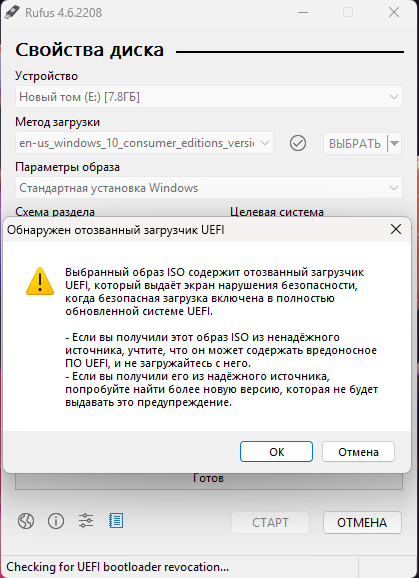Viewport: 419px width, 578px height.
Task: Open the ВЫБРАТЬ split arrow menu
Action: coord(394,143)
